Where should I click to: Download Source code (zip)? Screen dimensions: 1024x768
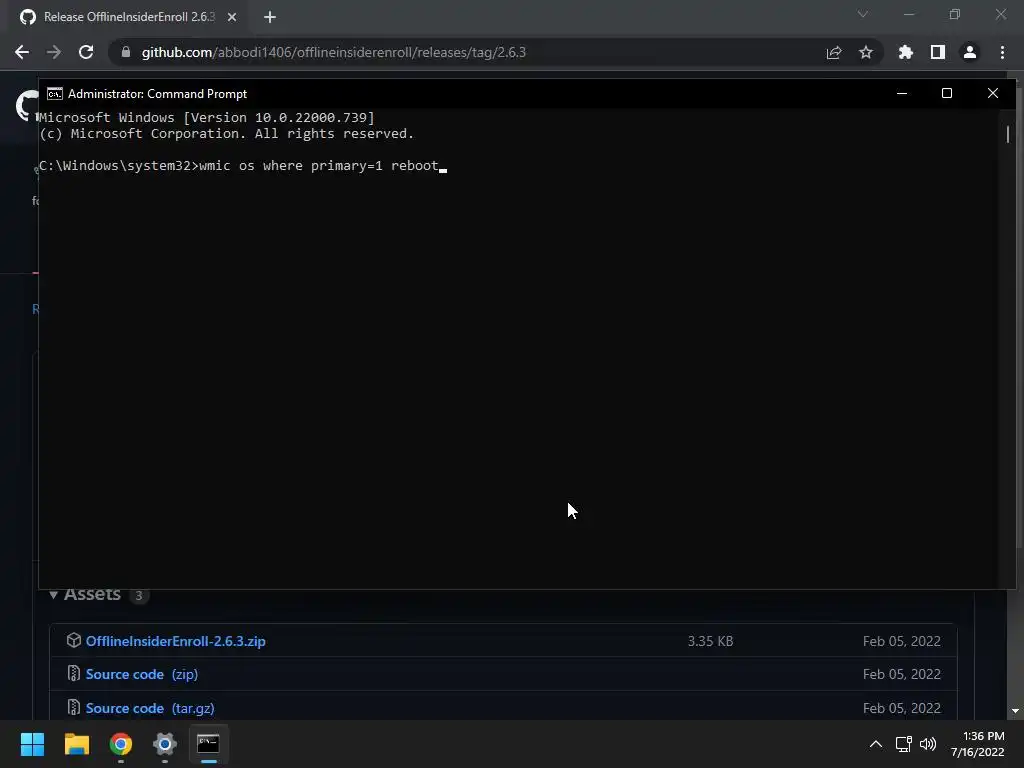[142, 674]
